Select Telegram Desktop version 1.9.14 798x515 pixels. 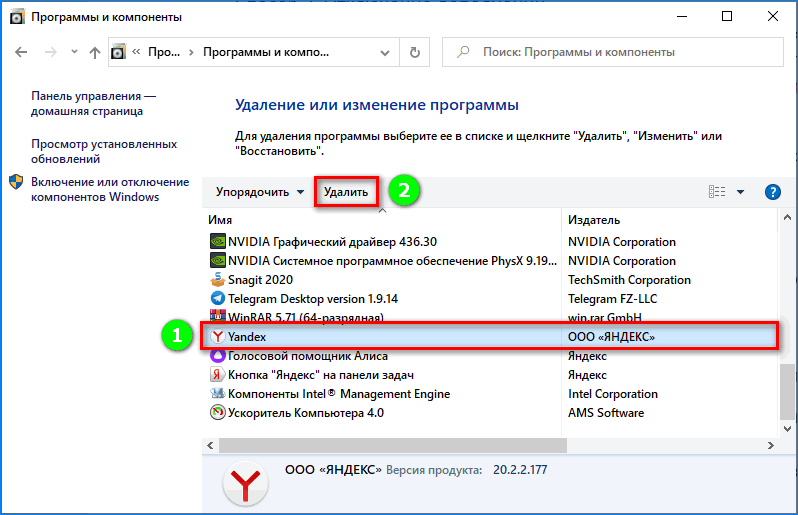(312, 299)
